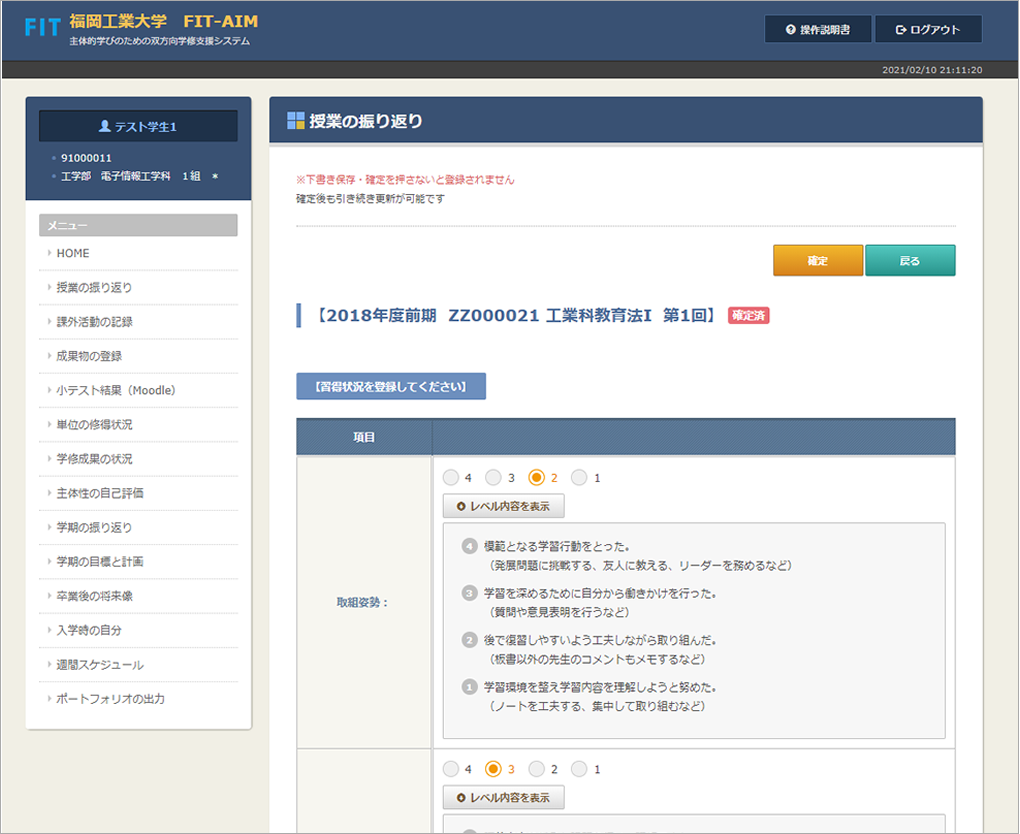The width and height of the screenshot is (1020, 834).
Task: Click the FIT university logo
Action: point(43,28)
